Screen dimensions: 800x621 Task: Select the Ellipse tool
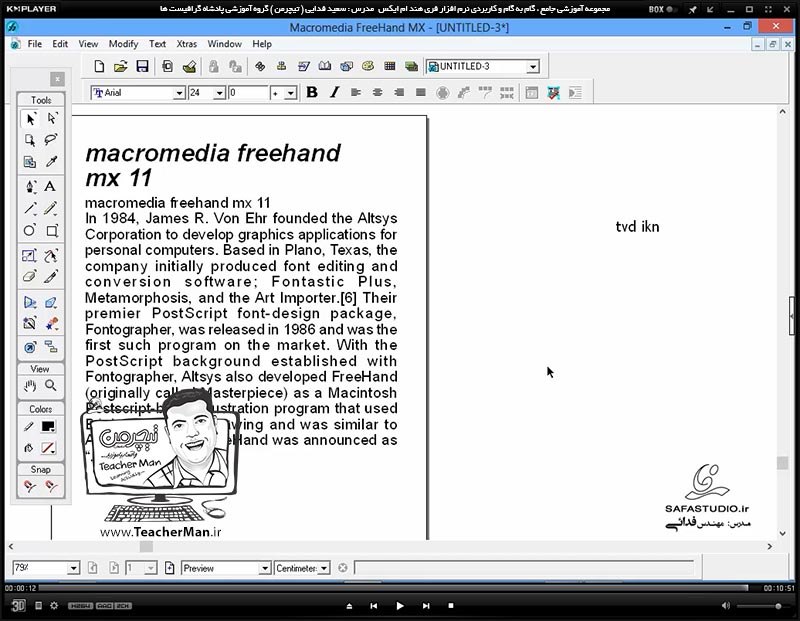tap(30, 230)
